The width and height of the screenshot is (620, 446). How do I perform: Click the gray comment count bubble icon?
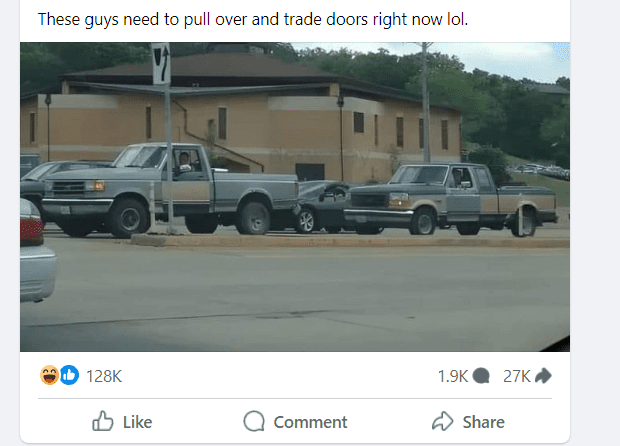[481, 376]
